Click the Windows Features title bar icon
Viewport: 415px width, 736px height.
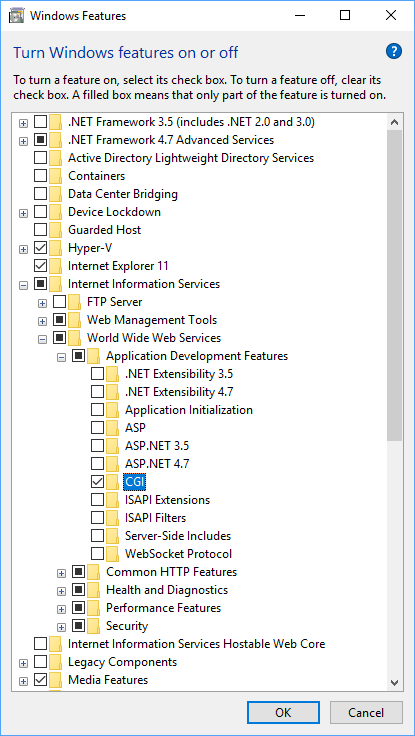[18, 15]
